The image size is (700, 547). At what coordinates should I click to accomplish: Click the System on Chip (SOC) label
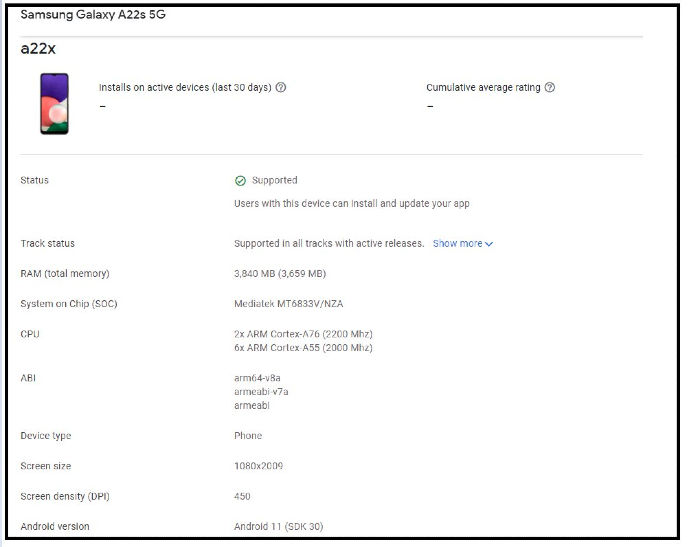point(69,304)
